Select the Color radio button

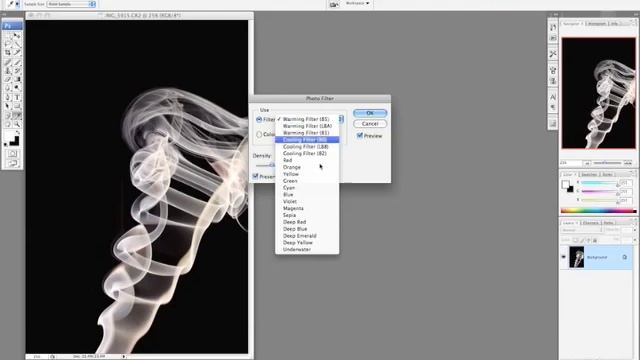point(259,134)
